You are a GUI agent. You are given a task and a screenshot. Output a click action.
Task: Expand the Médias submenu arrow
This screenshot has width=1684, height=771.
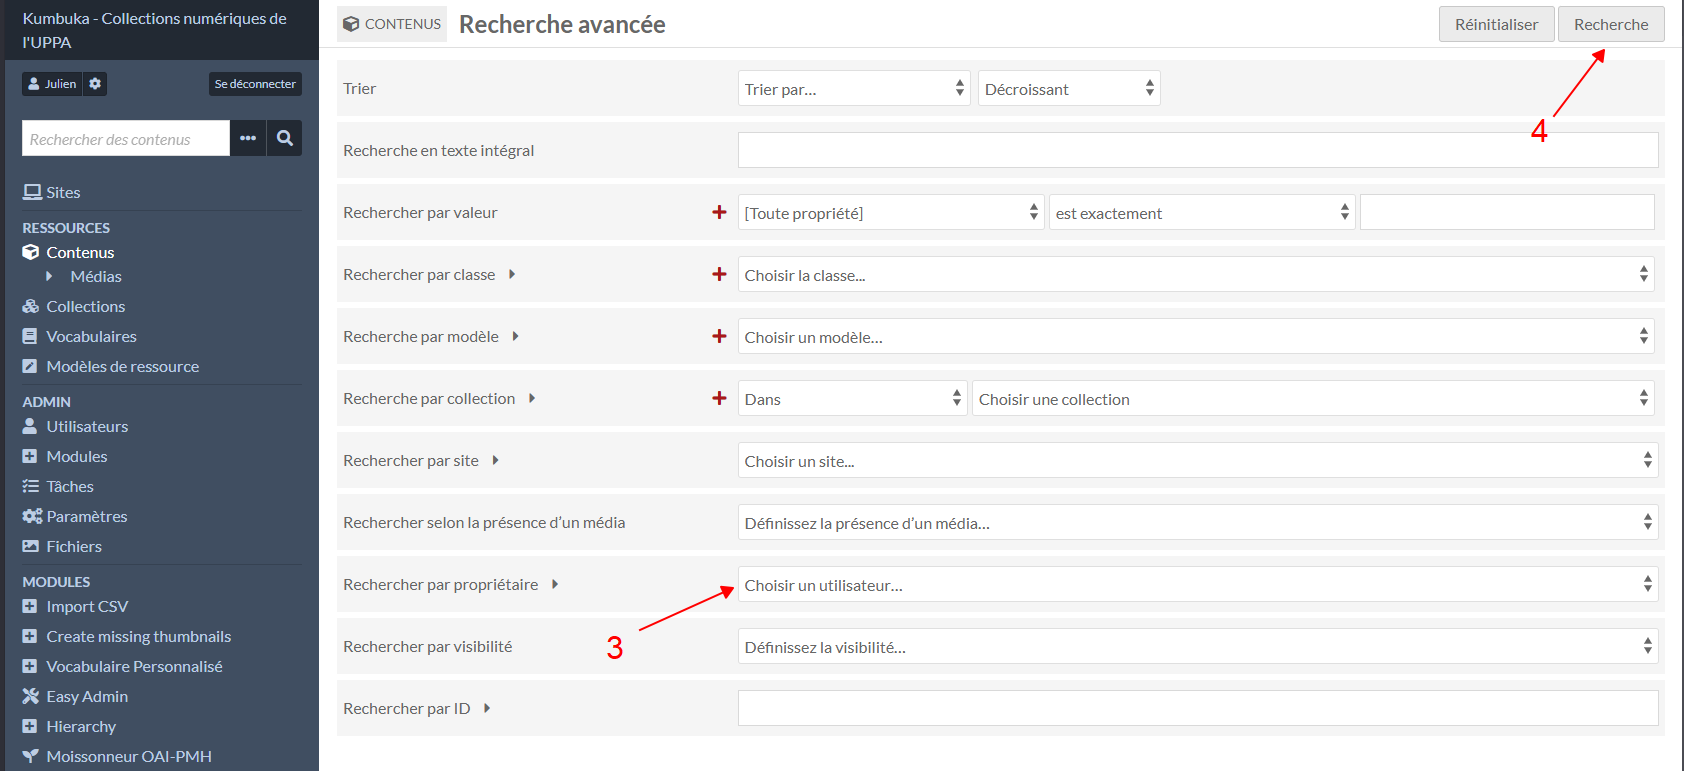coord(49,276)
